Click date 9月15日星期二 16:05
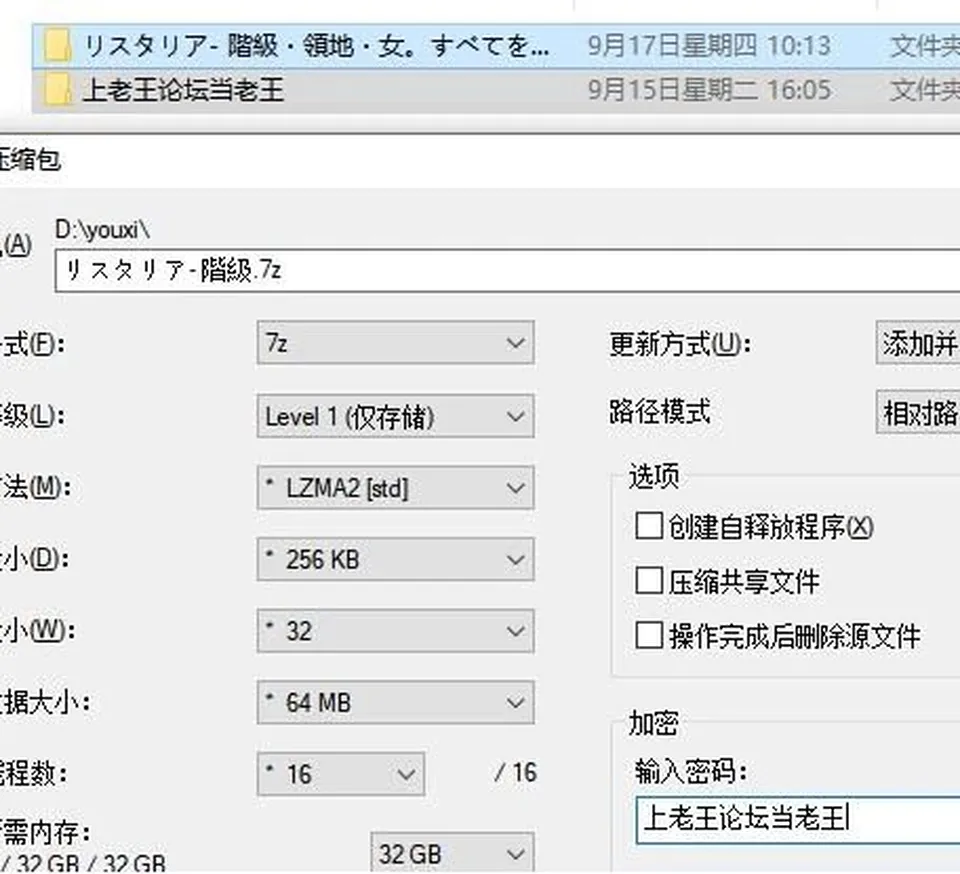Screen dimensions: 960x874 709,90
